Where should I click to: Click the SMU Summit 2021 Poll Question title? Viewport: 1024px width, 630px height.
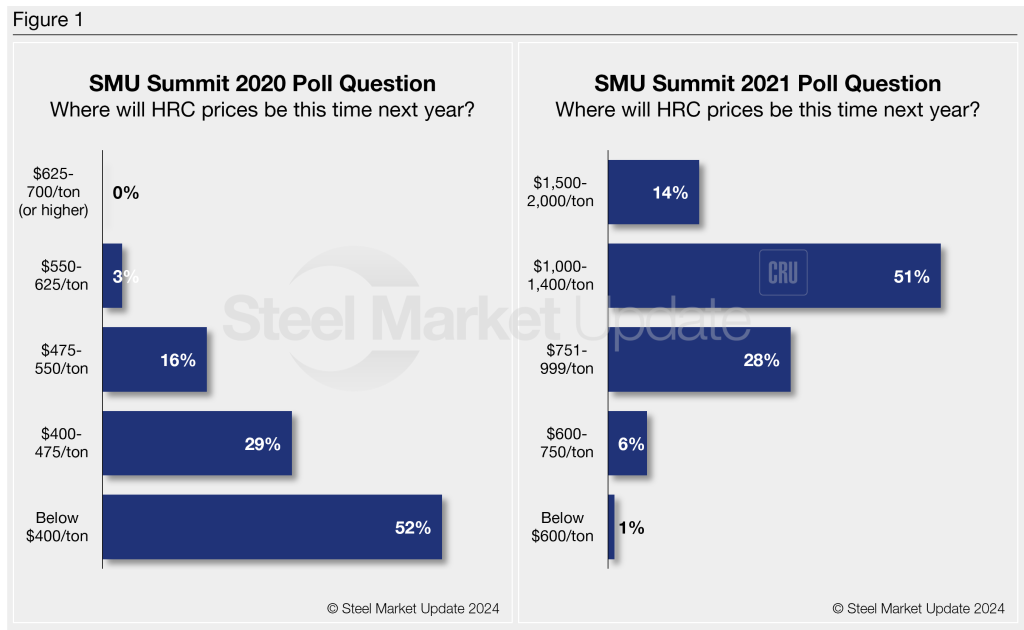tap(767, 84)
